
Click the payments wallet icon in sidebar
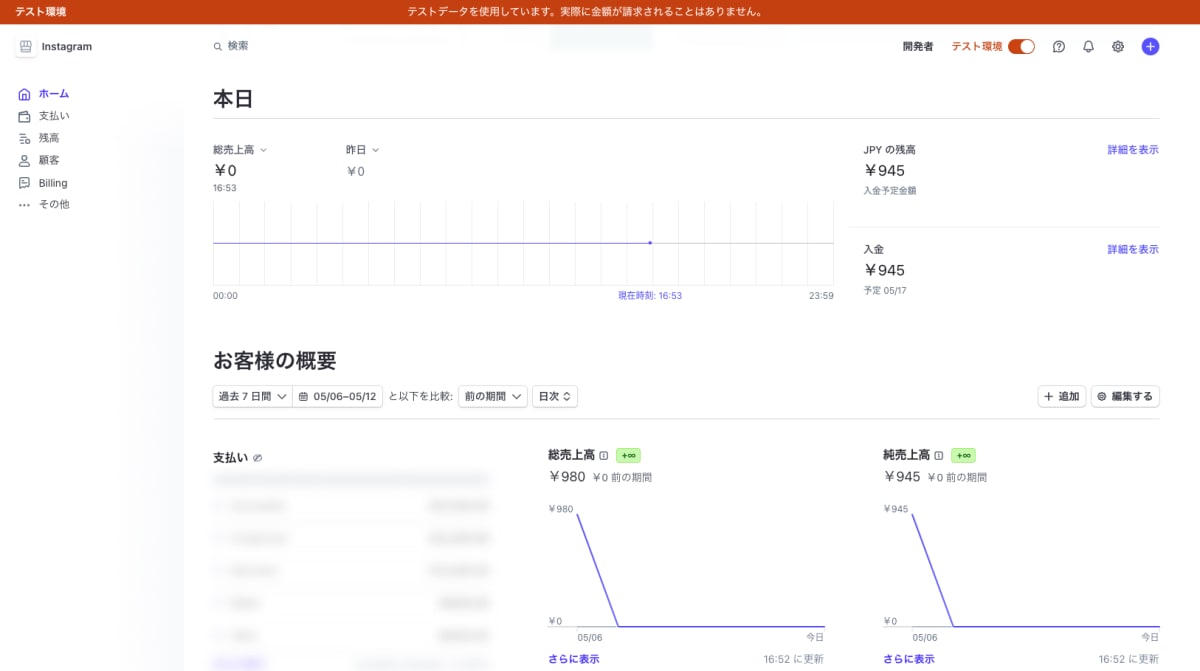(x=25, y=116)
